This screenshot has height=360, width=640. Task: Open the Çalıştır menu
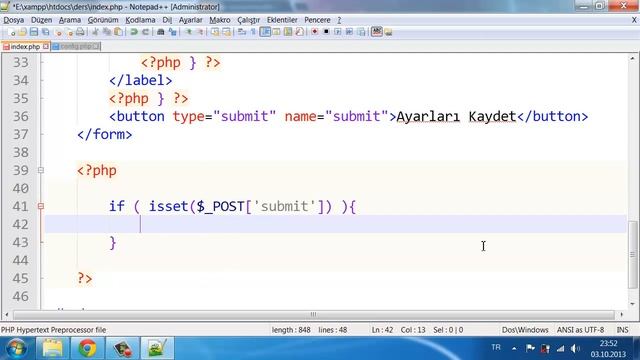[249, 20]
